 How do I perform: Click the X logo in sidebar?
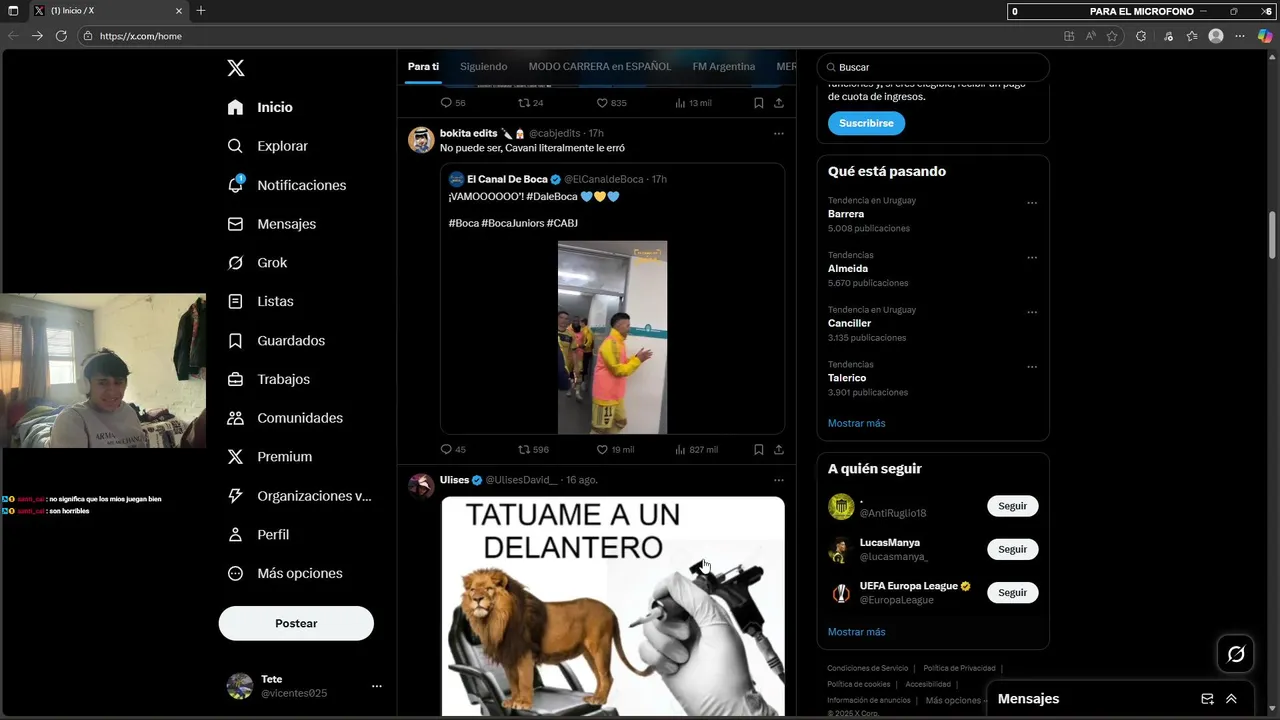[236, 68]
